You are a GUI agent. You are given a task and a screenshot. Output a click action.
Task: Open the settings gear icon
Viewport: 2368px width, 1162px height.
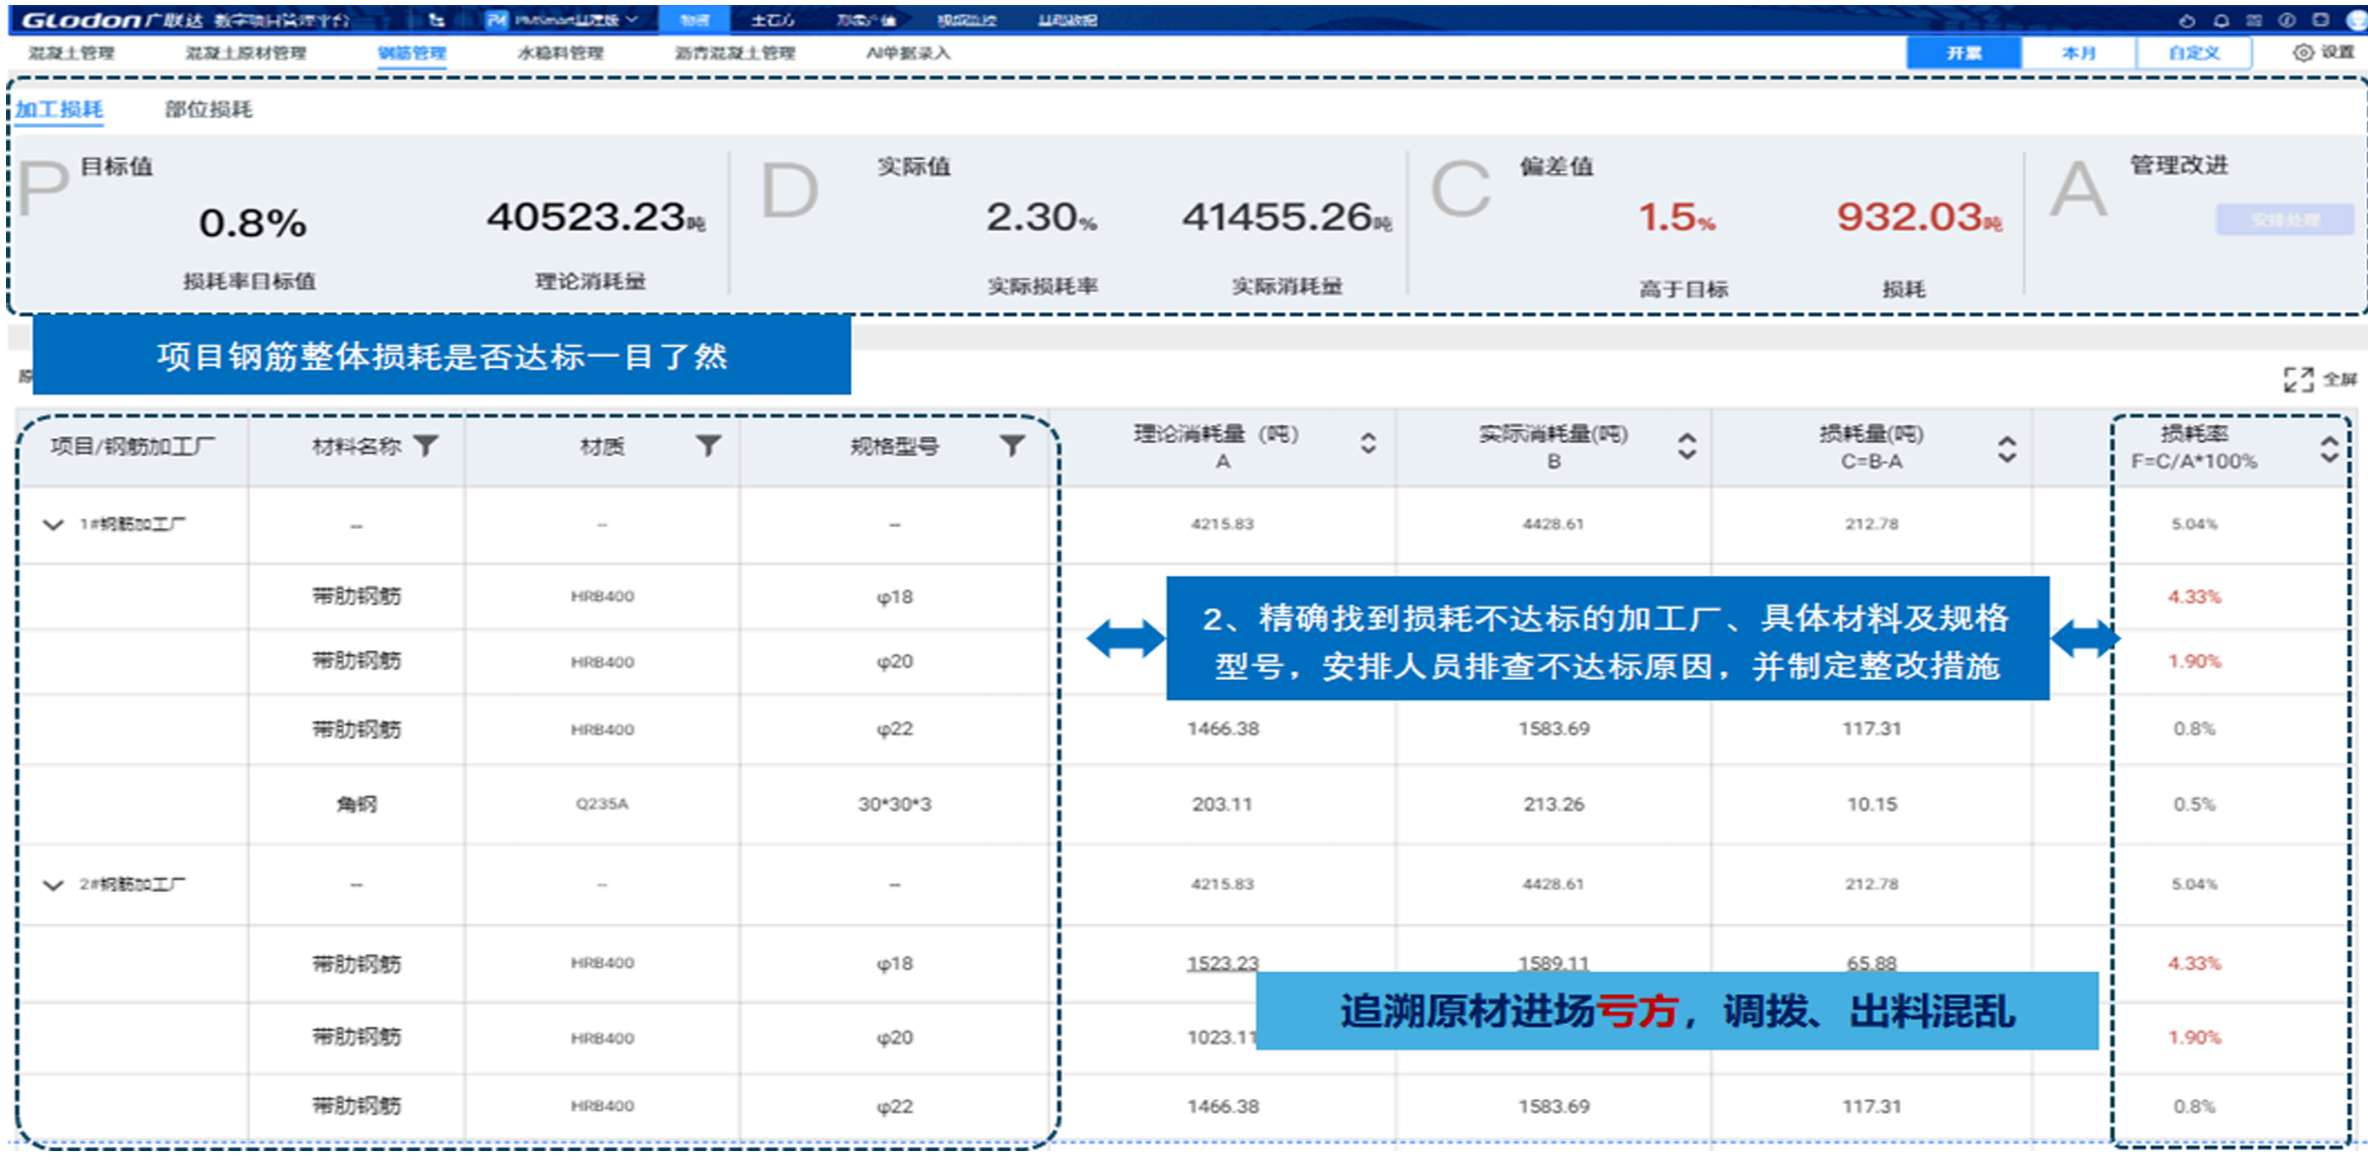click(2303, 52)
